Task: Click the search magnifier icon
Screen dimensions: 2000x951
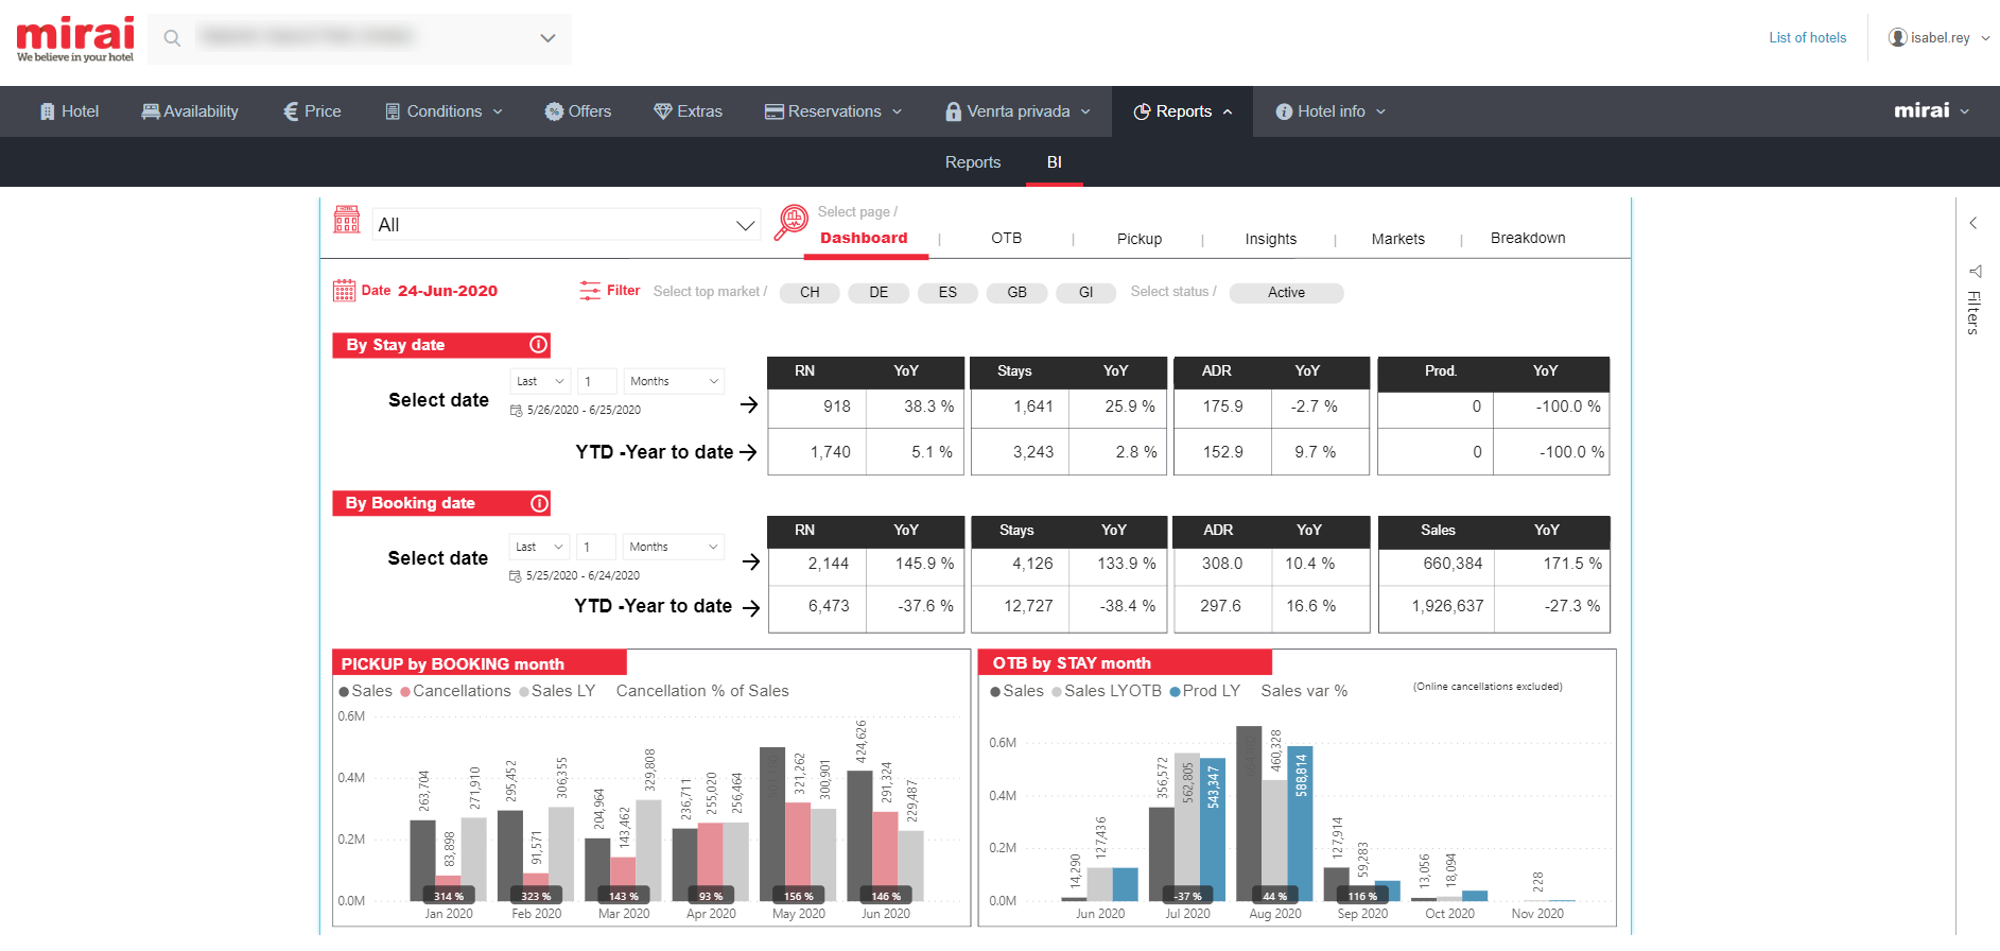Action: tap(172, 38)
